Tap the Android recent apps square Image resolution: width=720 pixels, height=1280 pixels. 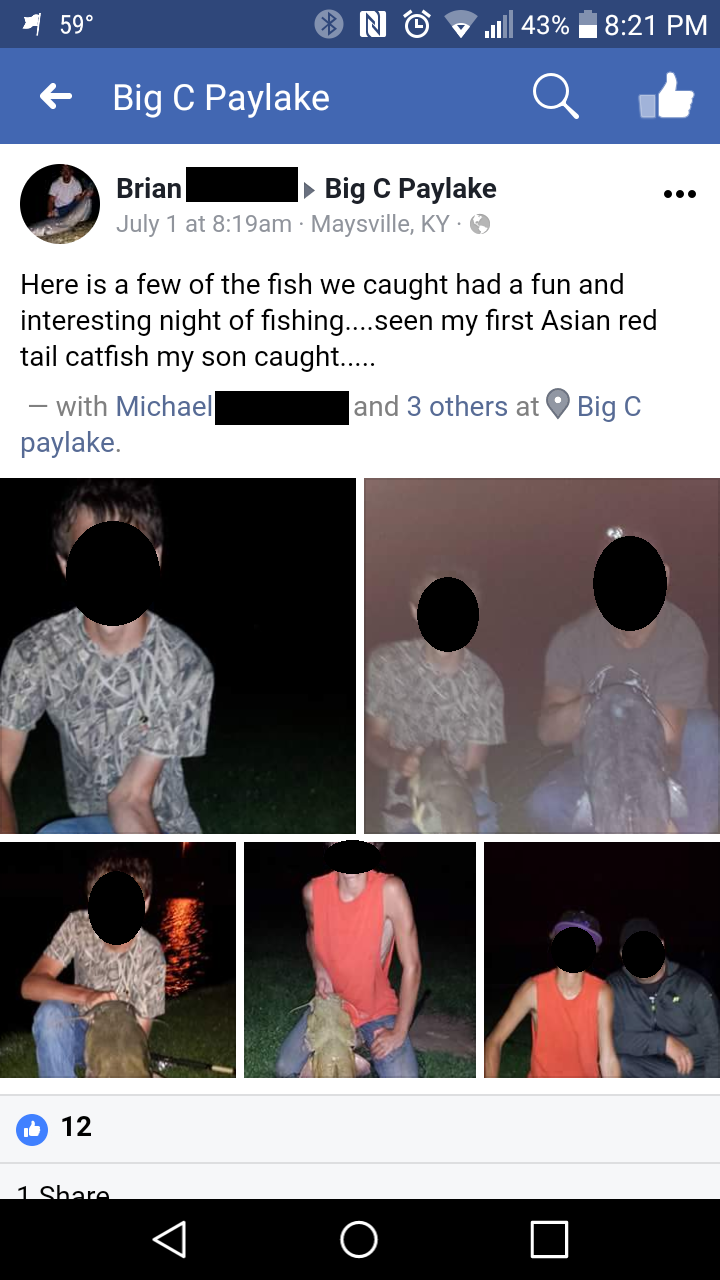[549, 1239]
